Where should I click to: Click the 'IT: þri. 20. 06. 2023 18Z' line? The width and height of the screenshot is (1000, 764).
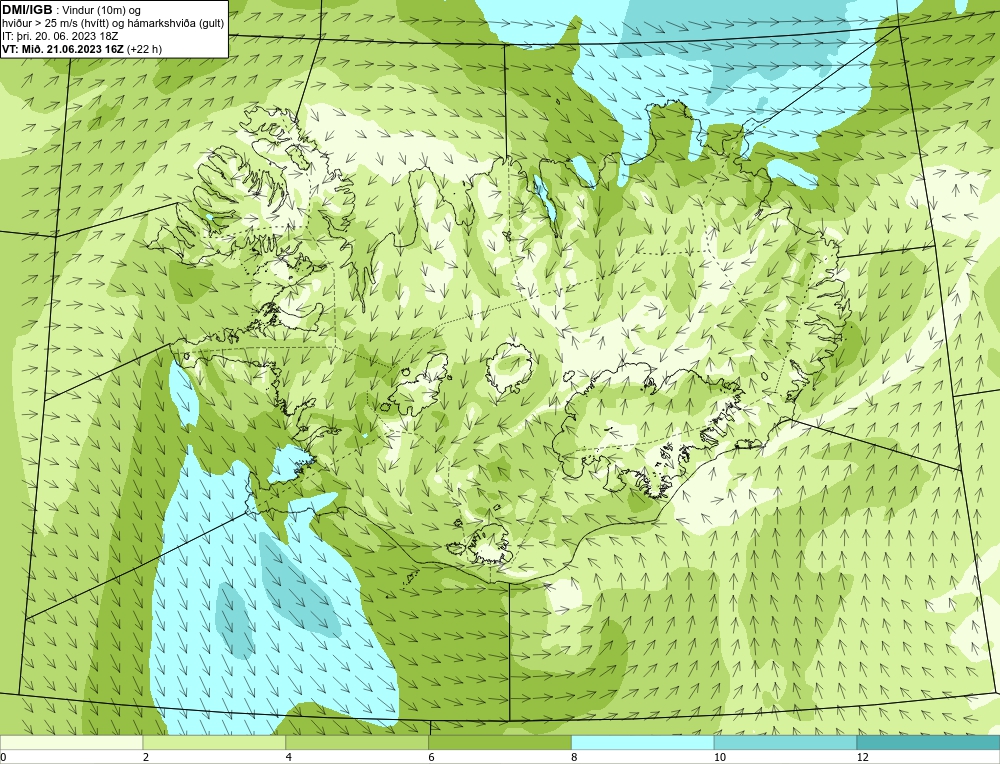pos(60,36)
